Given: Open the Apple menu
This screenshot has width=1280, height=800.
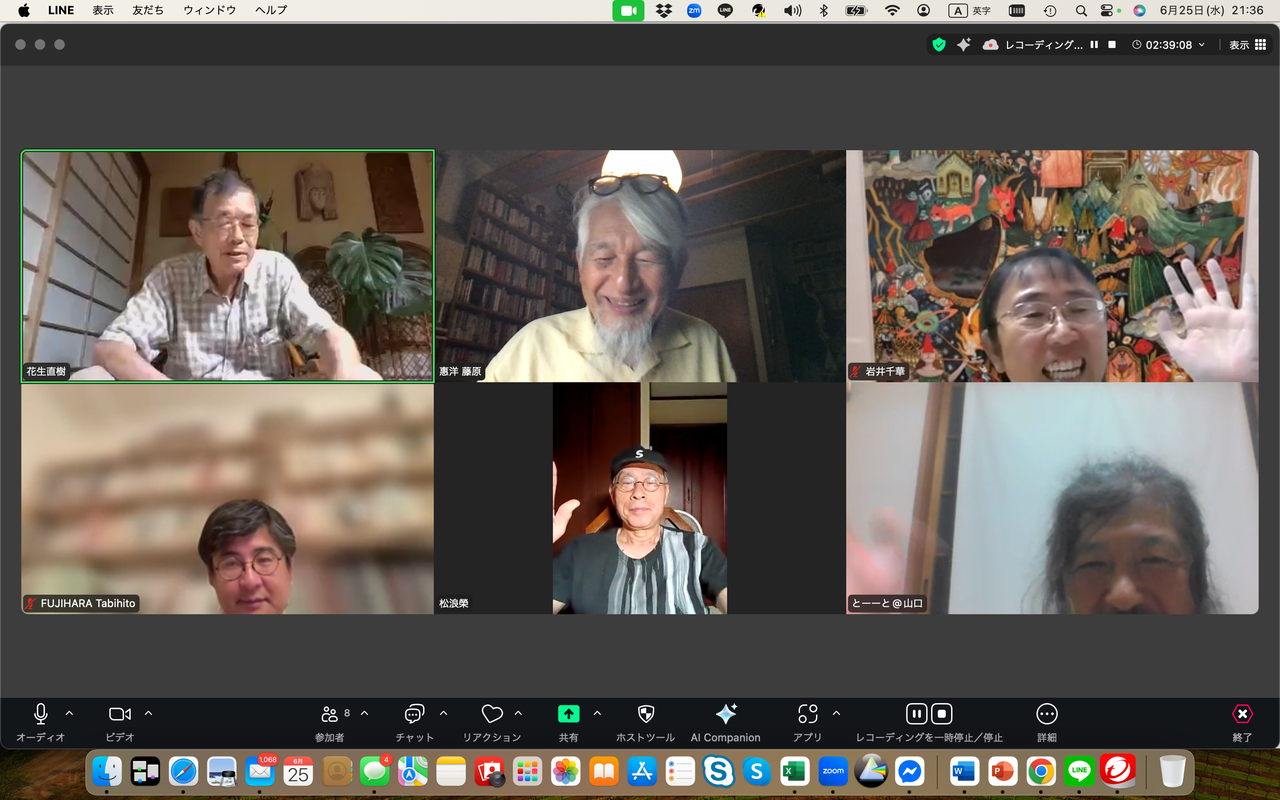Looking at the screenshot, I should (x=24, y=10).
